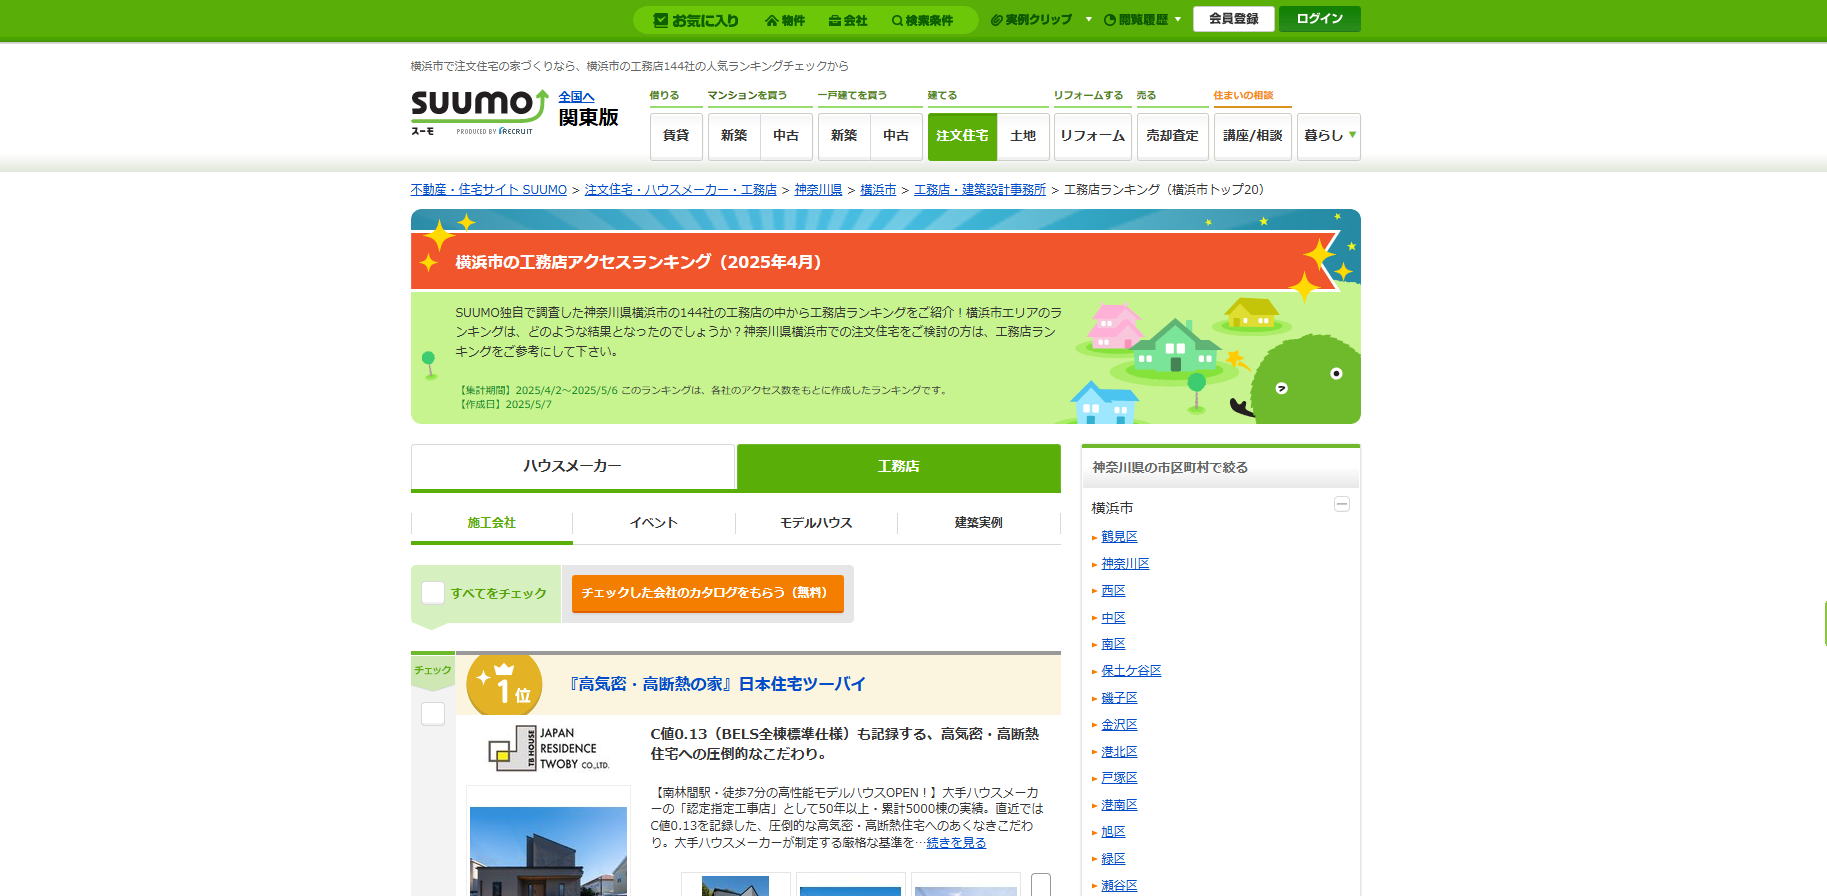Open 新築 under 一戸建てを買う

tap(844, 136)
